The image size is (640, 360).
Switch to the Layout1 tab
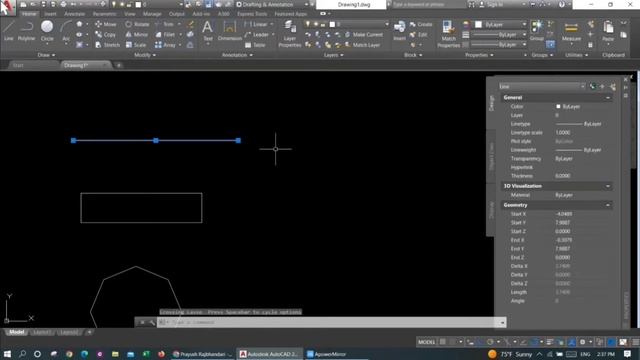[42, 332]
